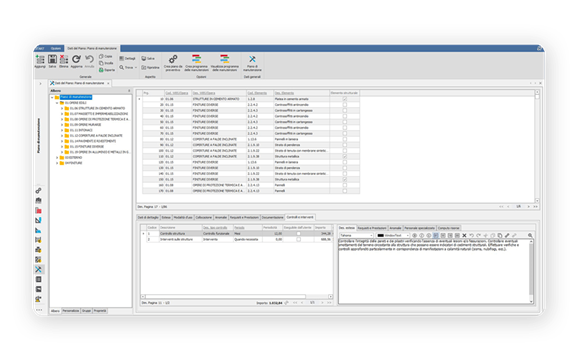Image resolution: width=576 pixels, height=362 pixels.
Task: Click the Aggiungi icon in the ribbon
Action: click(40, 61)
